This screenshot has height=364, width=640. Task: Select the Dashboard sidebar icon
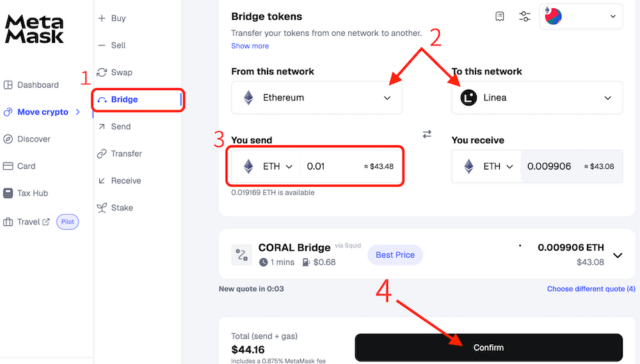8,85
